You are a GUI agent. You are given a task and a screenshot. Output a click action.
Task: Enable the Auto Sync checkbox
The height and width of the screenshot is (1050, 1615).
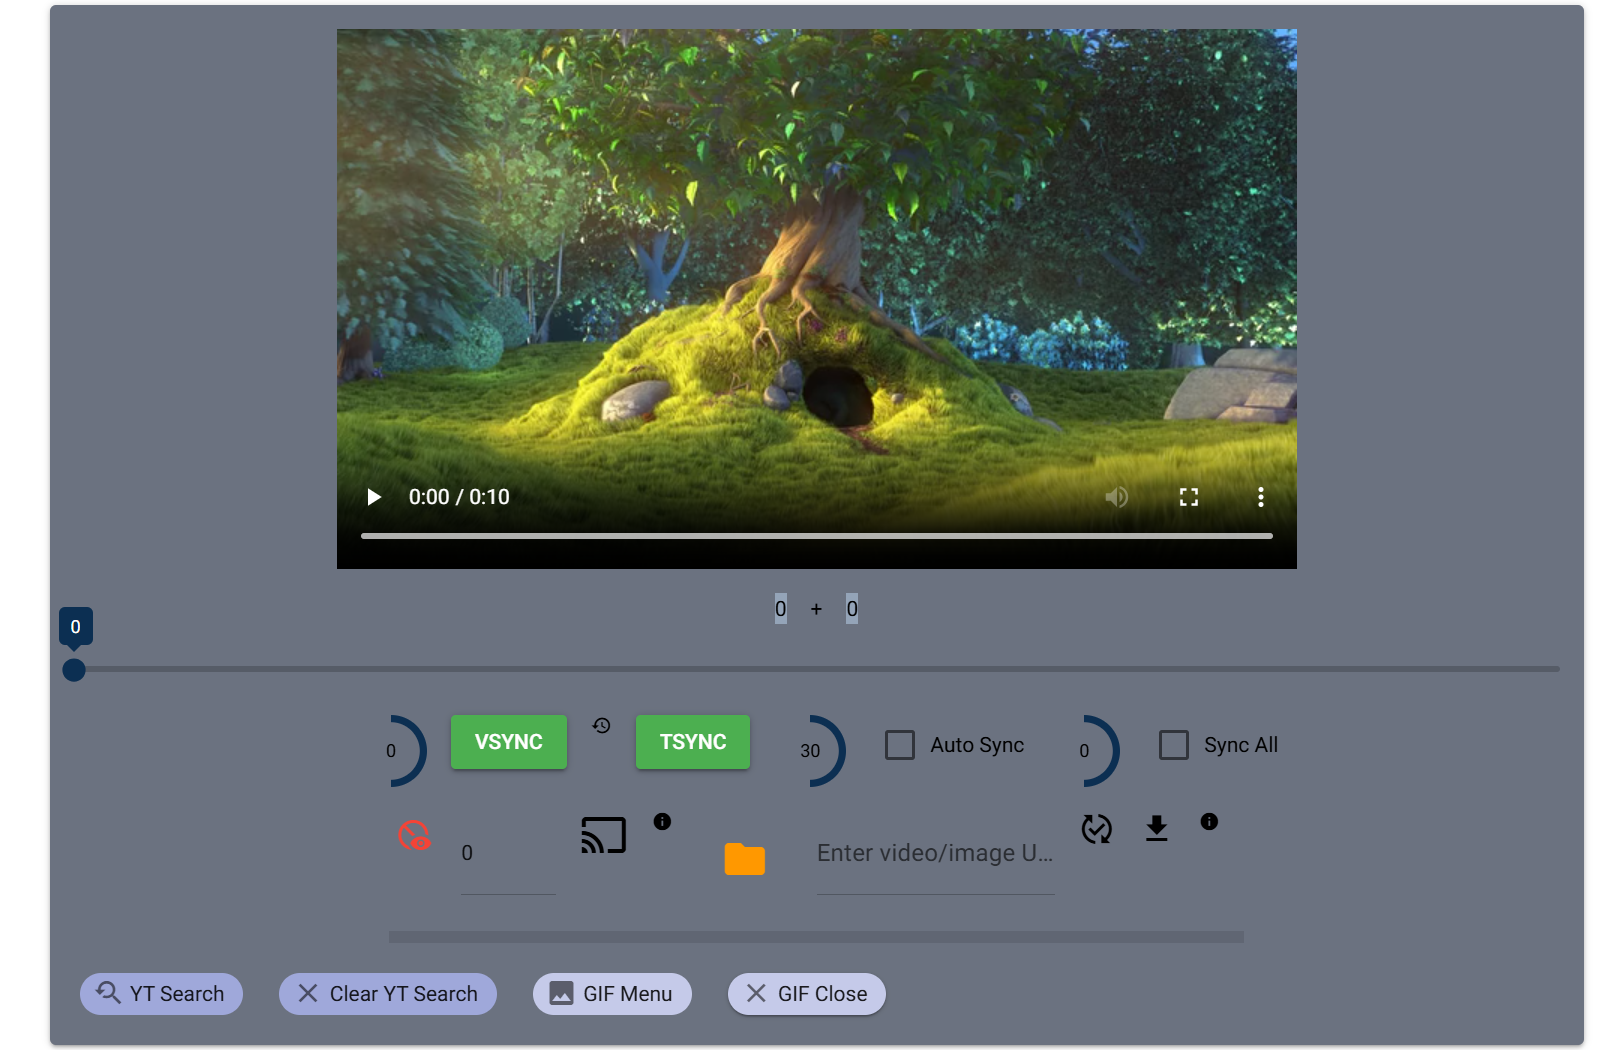pyautogui.click(x=900, y=745)
